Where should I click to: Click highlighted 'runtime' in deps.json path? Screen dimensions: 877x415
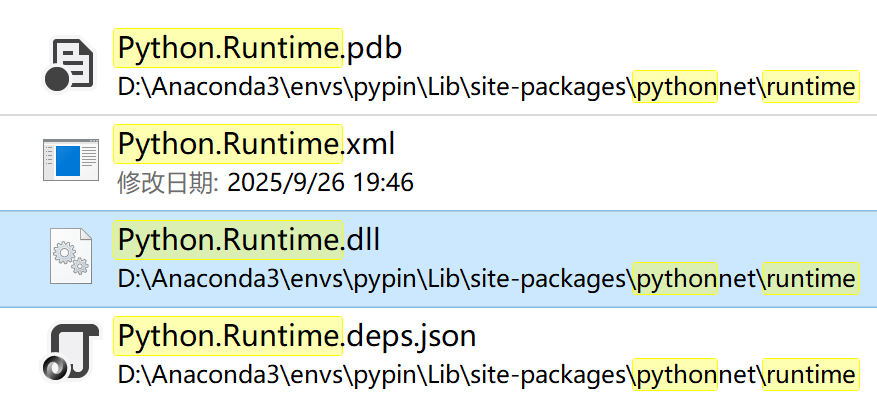tap(810, 375)
